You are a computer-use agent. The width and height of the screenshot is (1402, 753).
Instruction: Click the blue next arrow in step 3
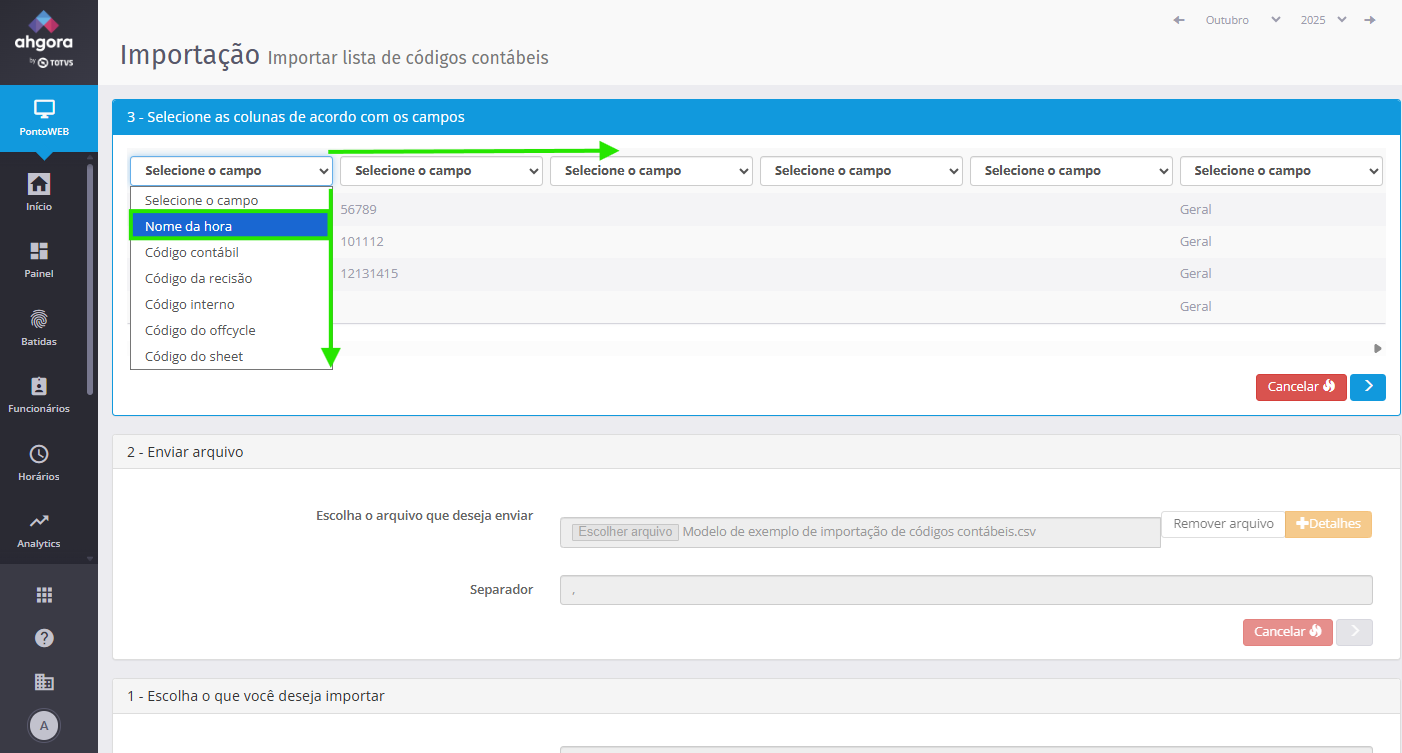click(1368, 387)
